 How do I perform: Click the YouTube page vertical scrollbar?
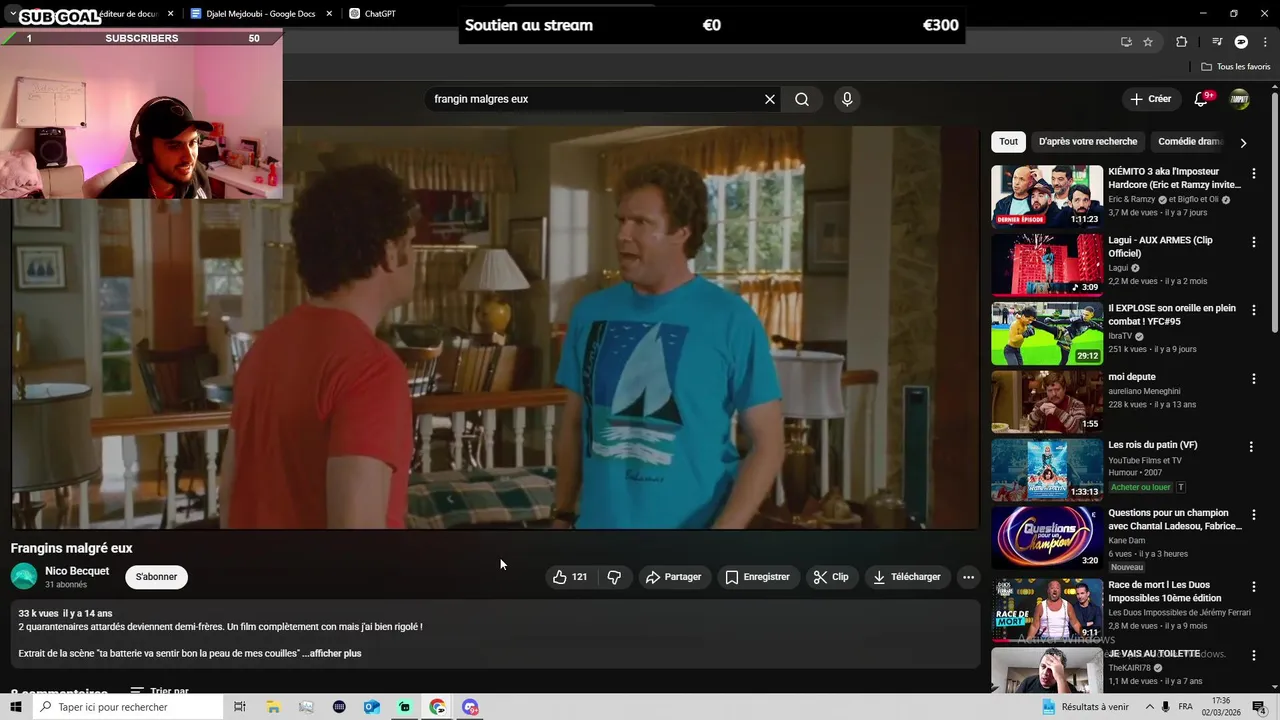pyautogui.click(x=1275, y=213)
